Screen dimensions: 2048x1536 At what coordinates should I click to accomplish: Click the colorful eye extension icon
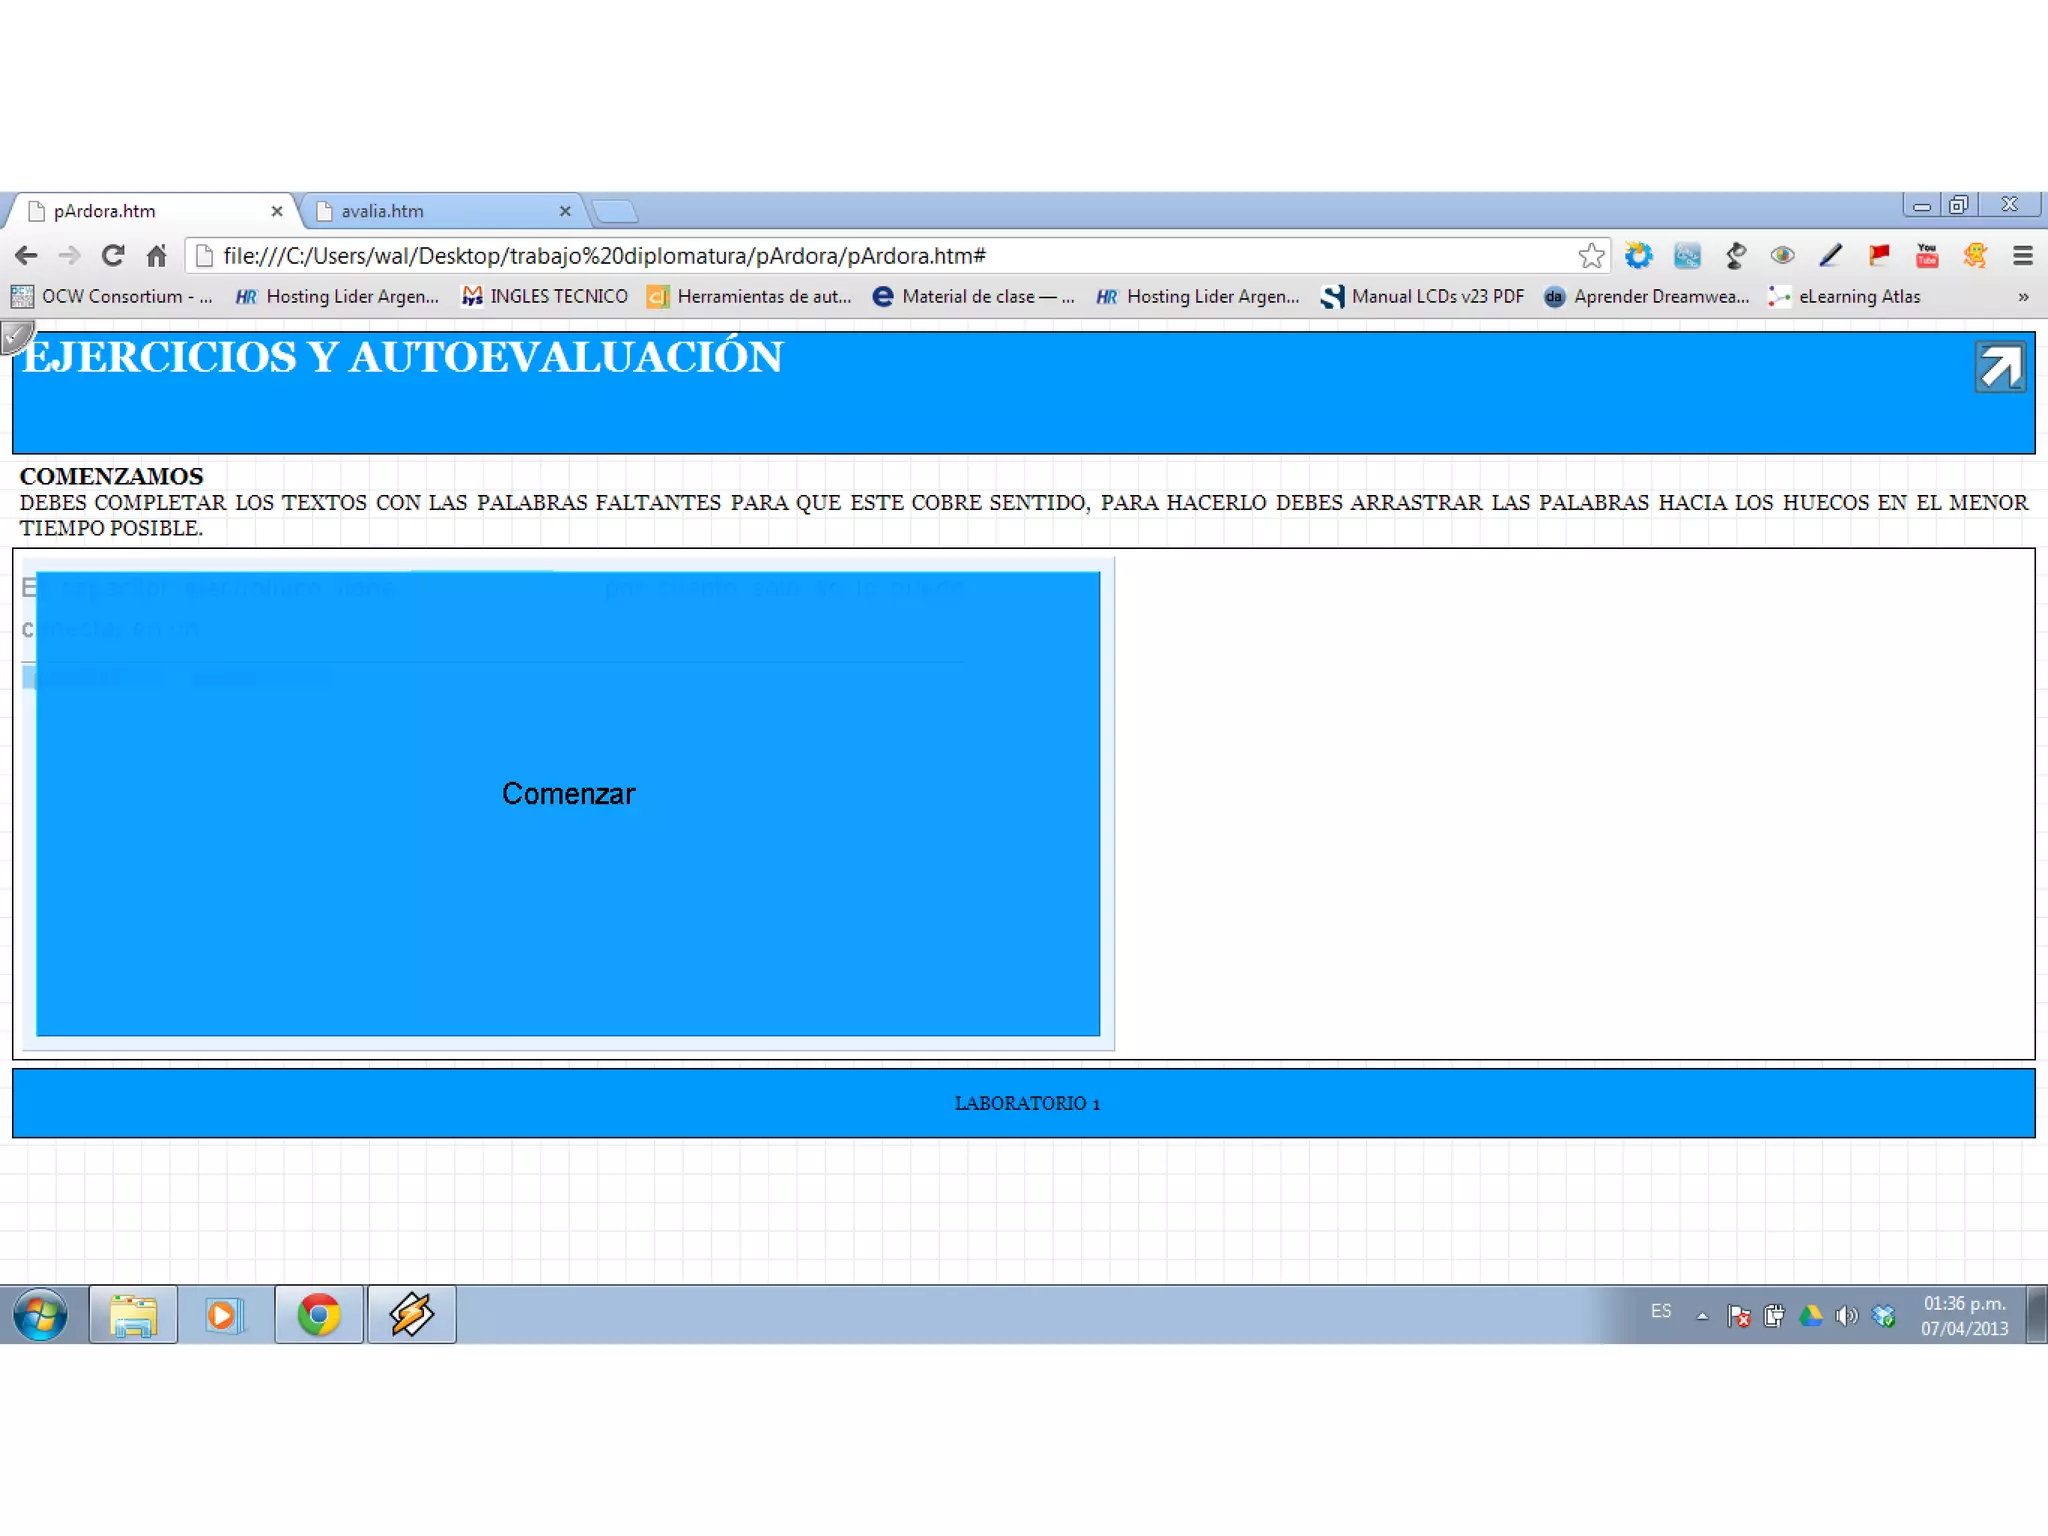coord(1782,256)
